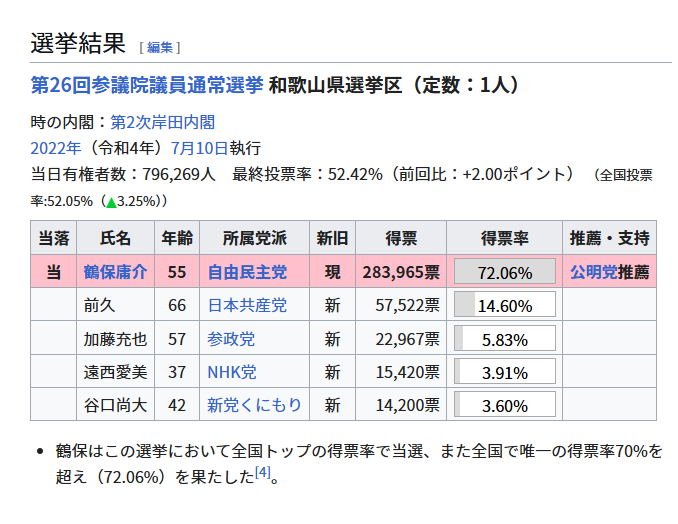This screenshot has width=678, height=524.
Task: Click the 22,967票 vote count cell
Action: (401, 339)
